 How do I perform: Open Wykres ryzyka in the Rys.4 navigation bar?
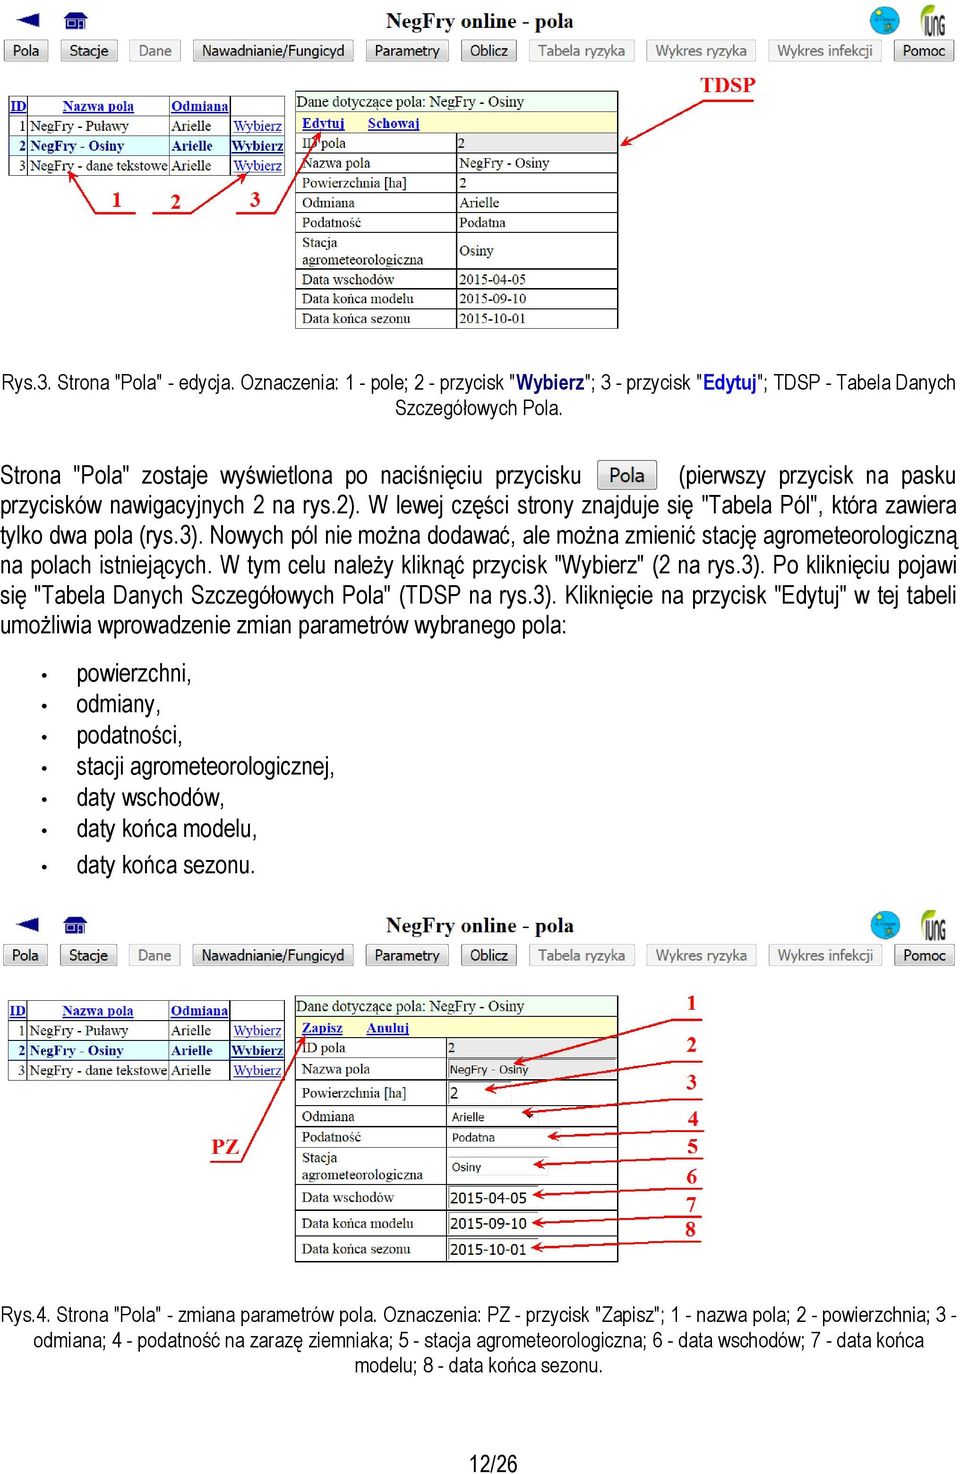pos(701,955)
